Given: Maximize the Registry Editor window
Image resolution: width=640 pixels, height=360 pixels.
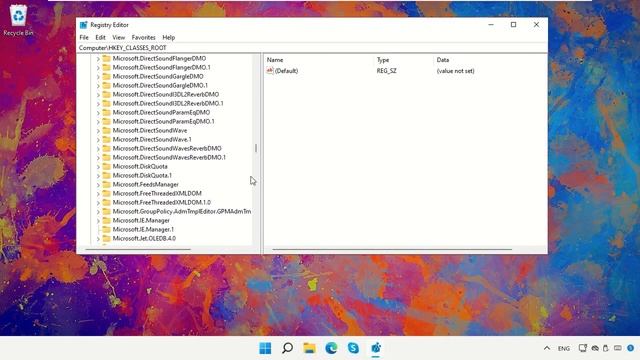Looking at the screenshot, I should click(513, 25).
